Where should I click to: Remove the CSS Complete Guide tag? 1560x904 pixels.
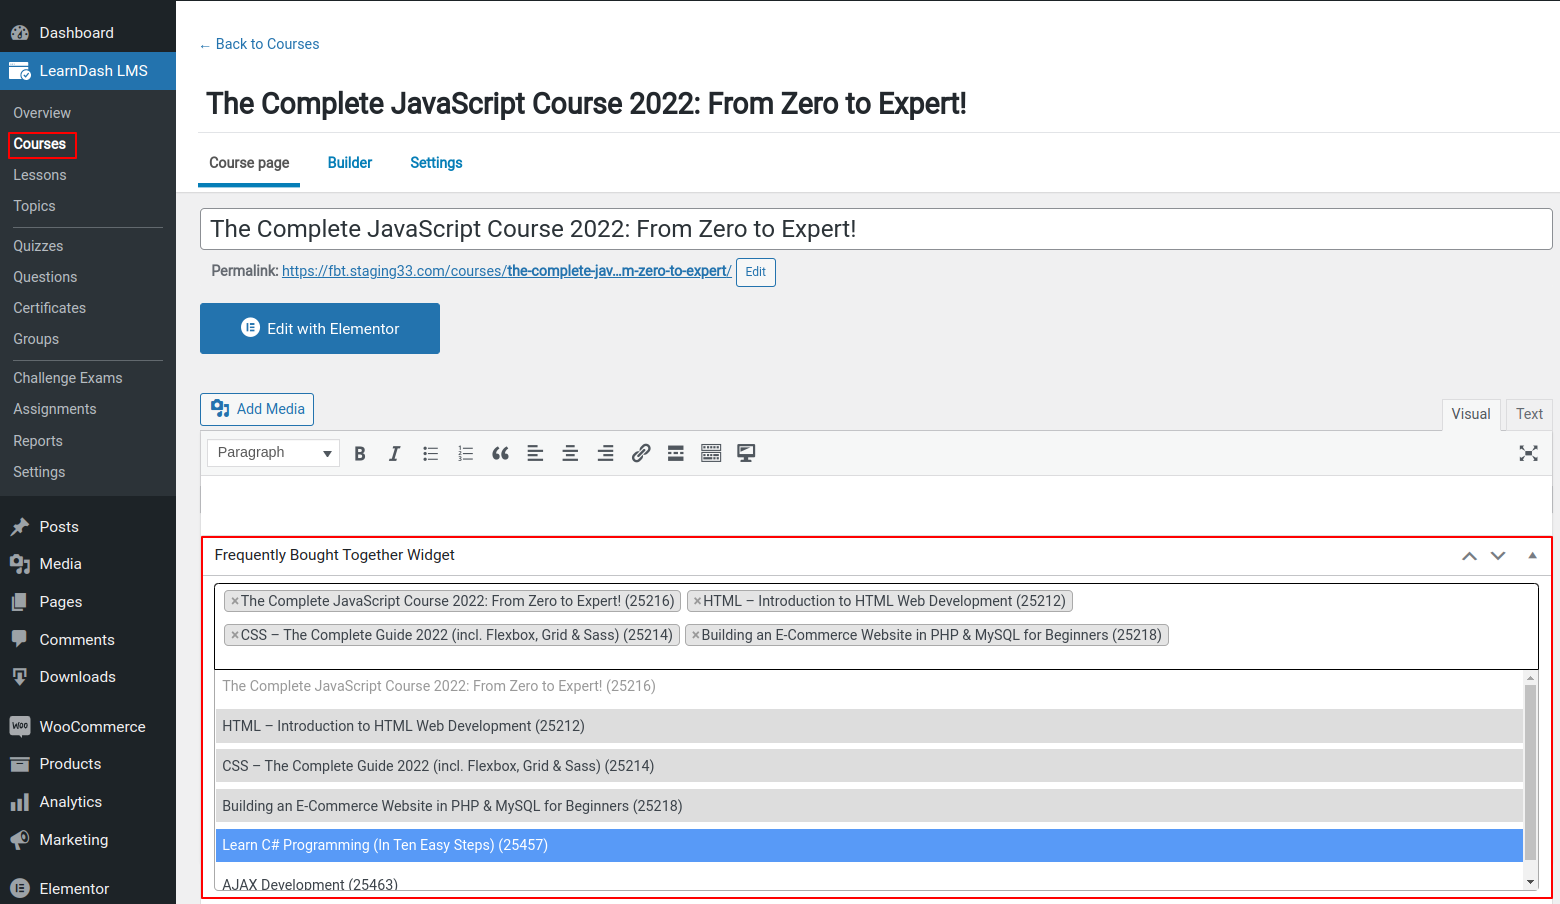(235, 636)
